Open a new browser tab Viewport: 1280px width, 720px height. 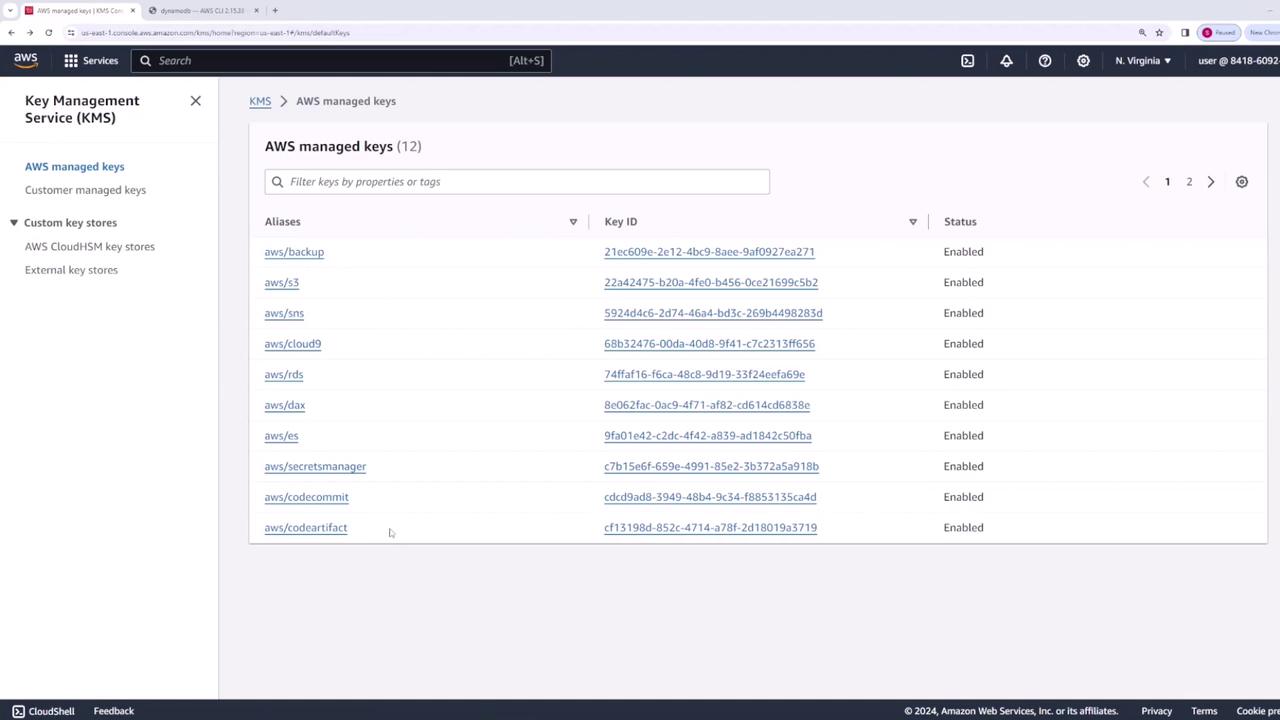point(275,11)
